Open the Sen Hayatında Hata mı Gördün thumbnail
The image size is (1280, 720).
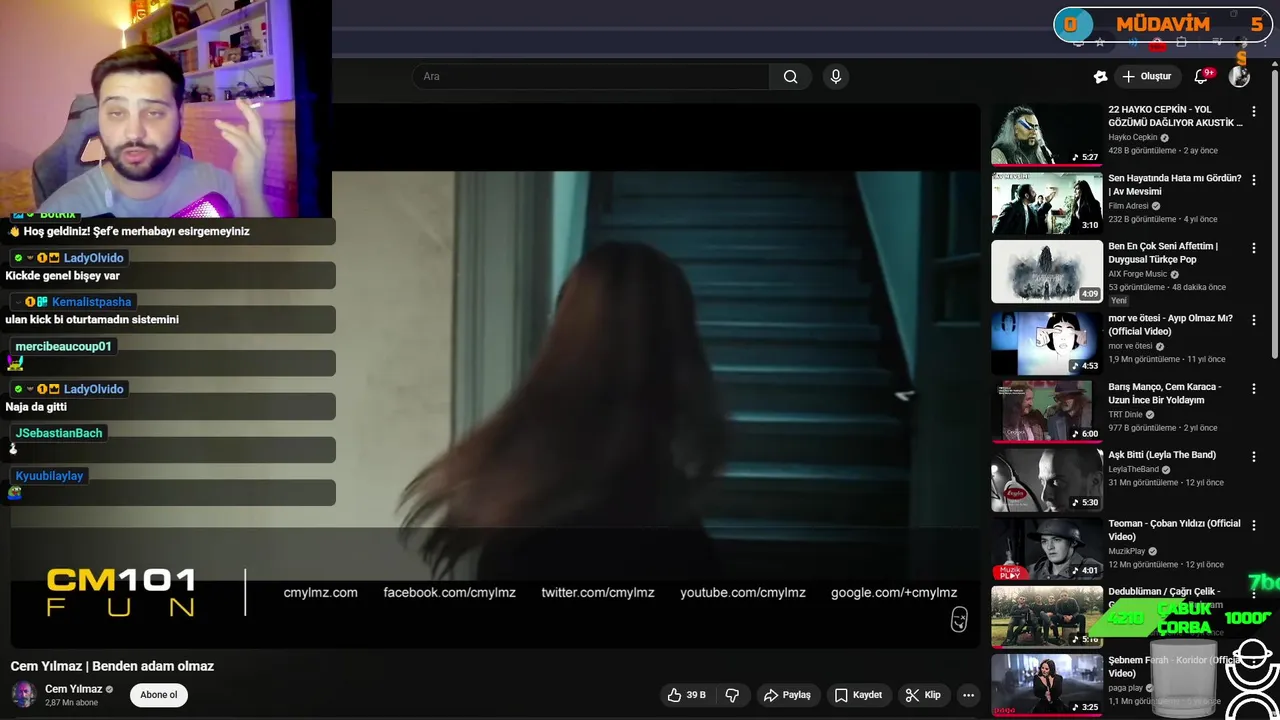[x=1046, y=202]
